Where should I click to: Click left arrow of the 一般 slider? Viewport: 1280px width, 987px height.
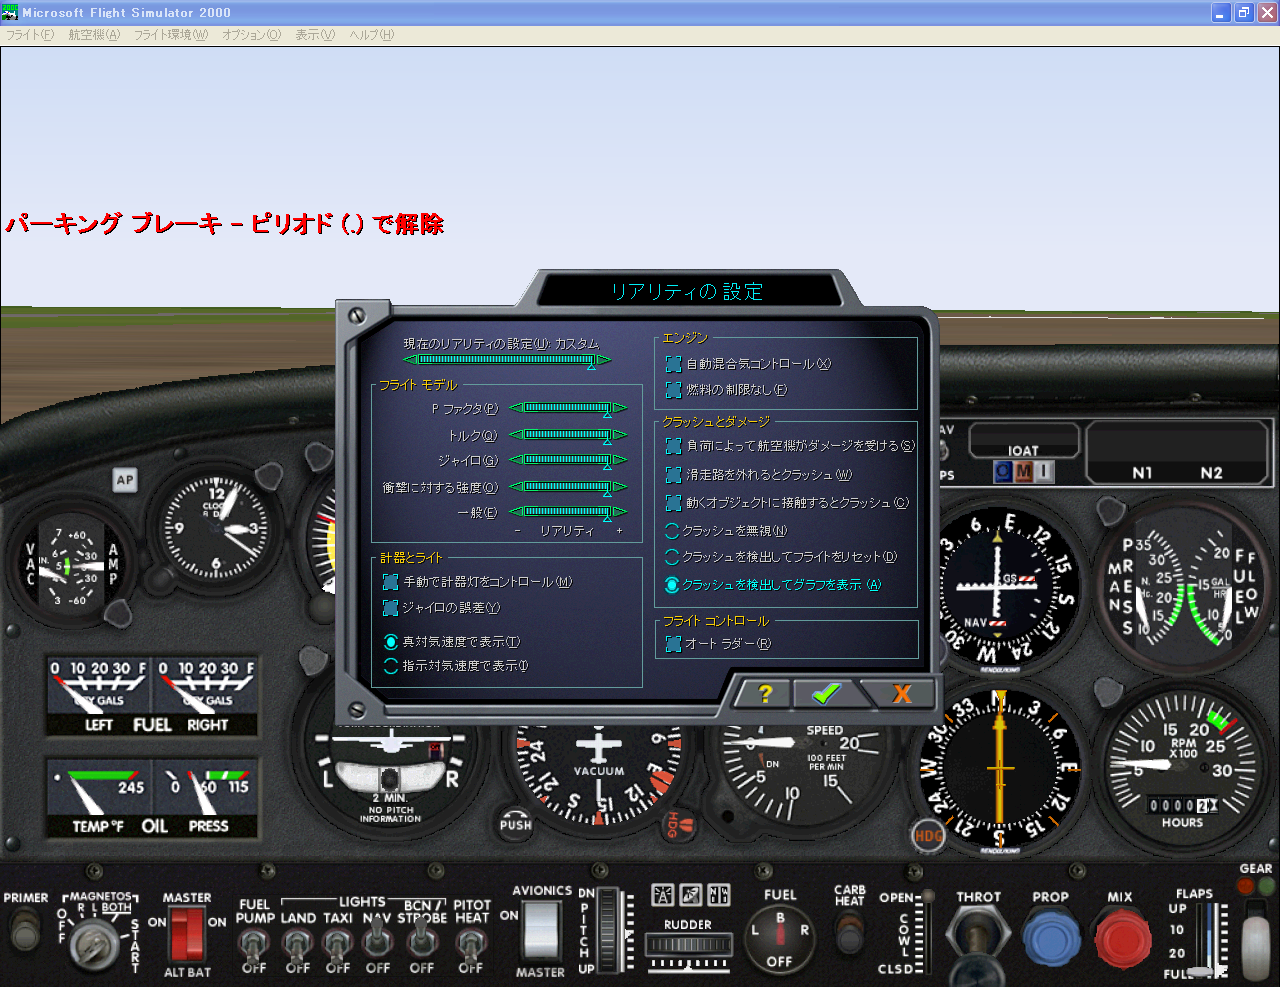click(515, 512)
